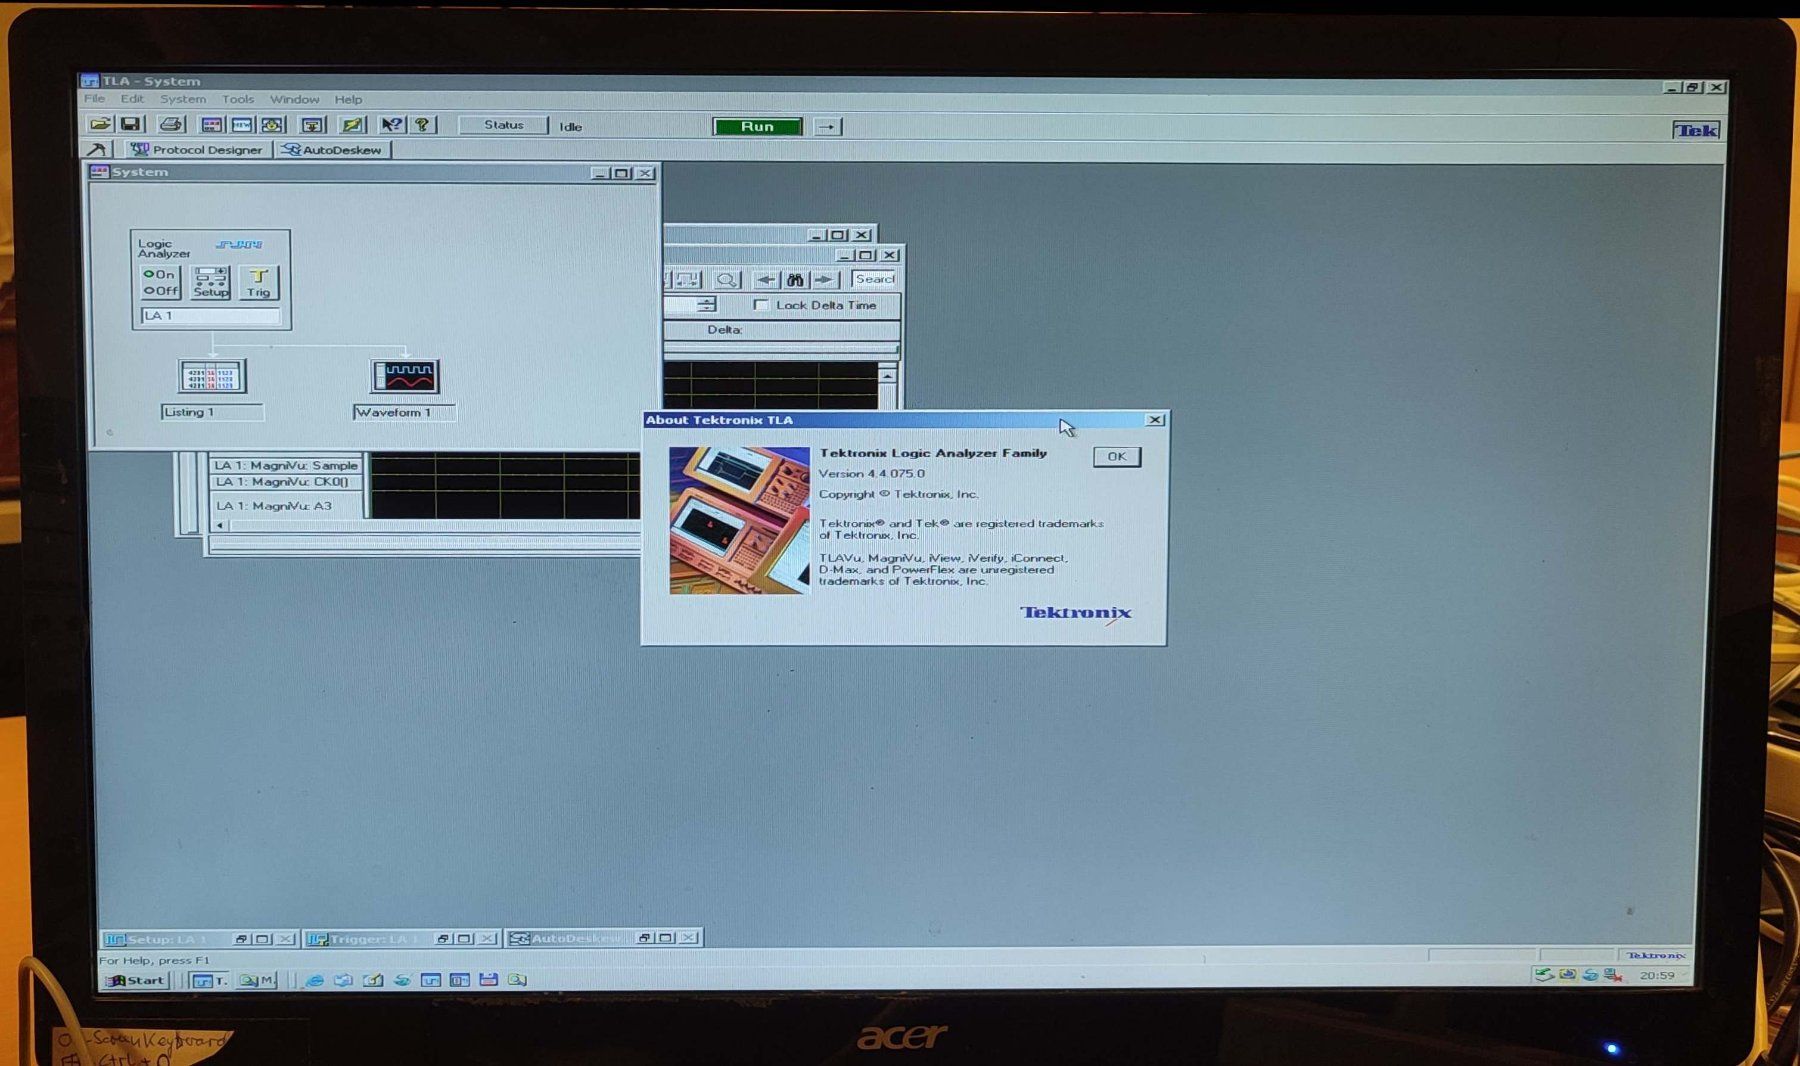Viewport: 1800px width, 1066px height.
Task: Save the system with the floppy disk icon
Action: (x=130, y=125)
